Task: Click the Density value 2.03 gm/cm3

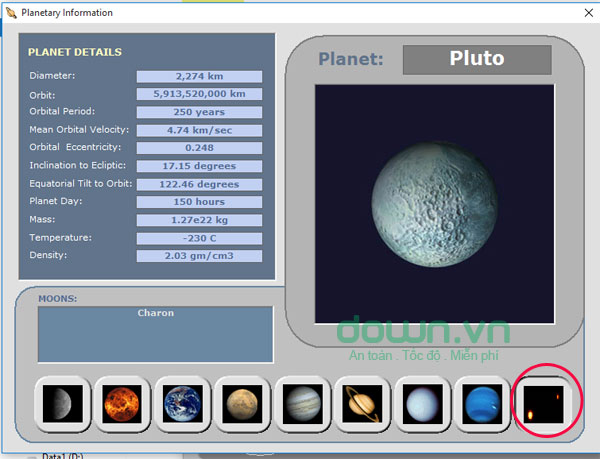Action: pos(199,256)
